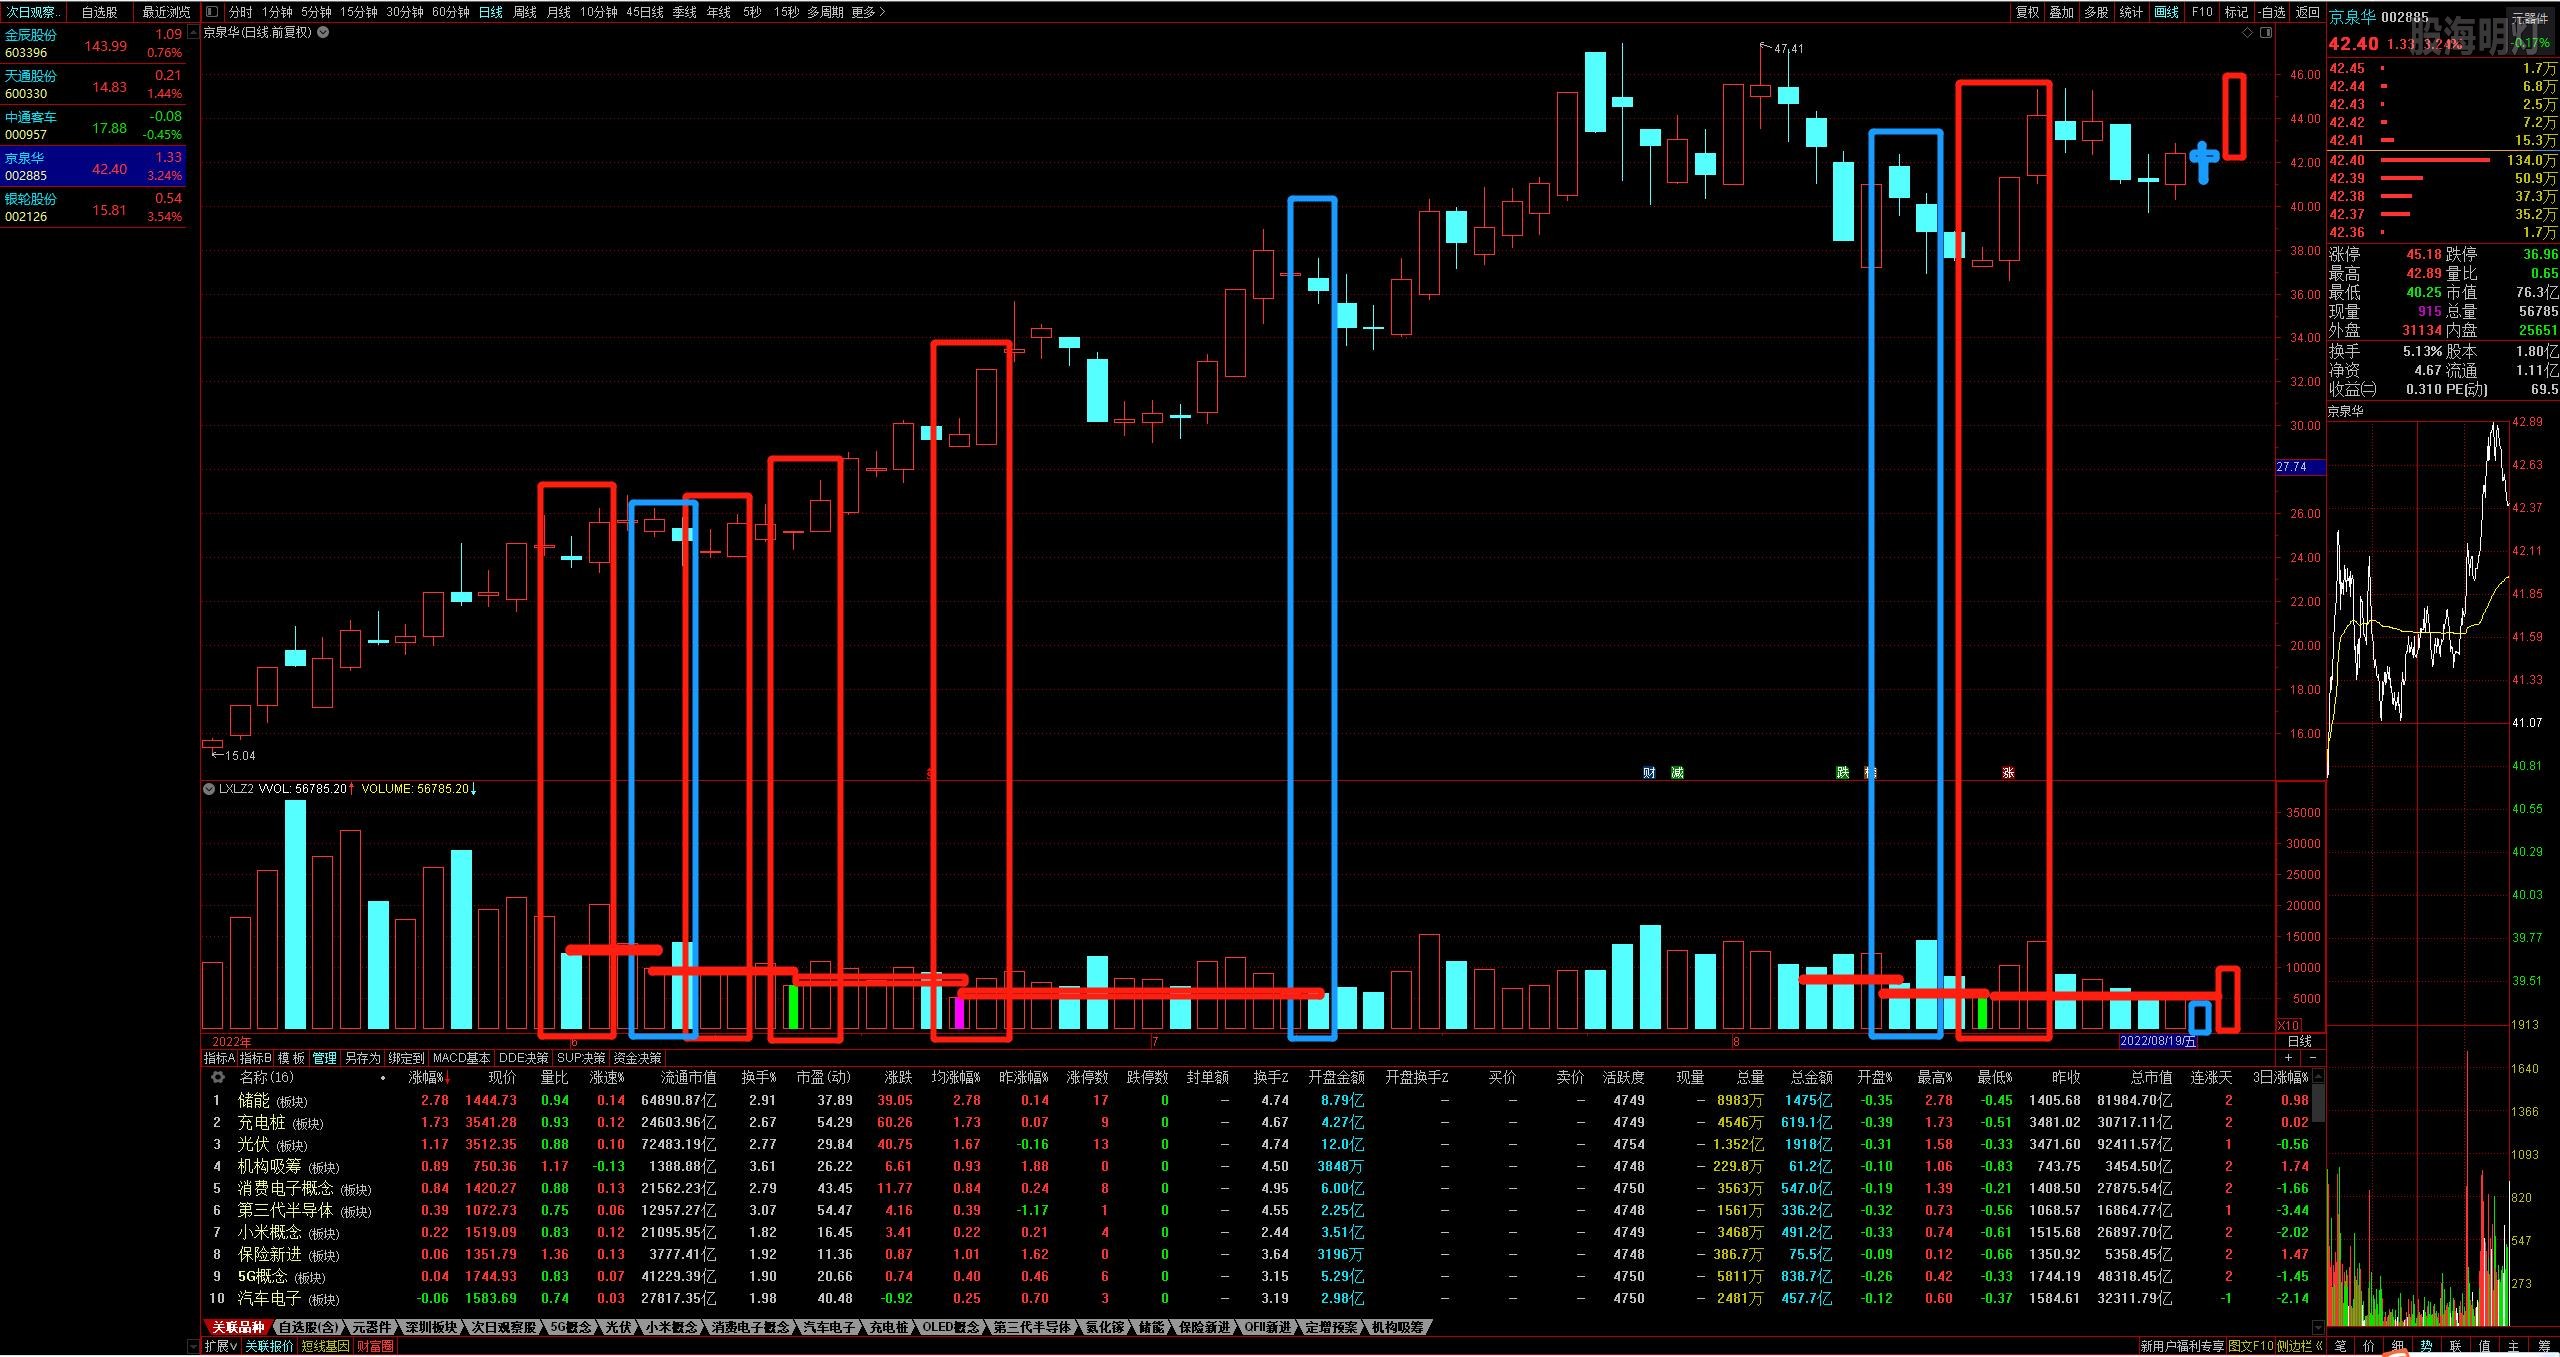The image size is (2560, 1357).
Task: Switch to the 元器件 bottom tab
Action: click(x=372, y=1327)
